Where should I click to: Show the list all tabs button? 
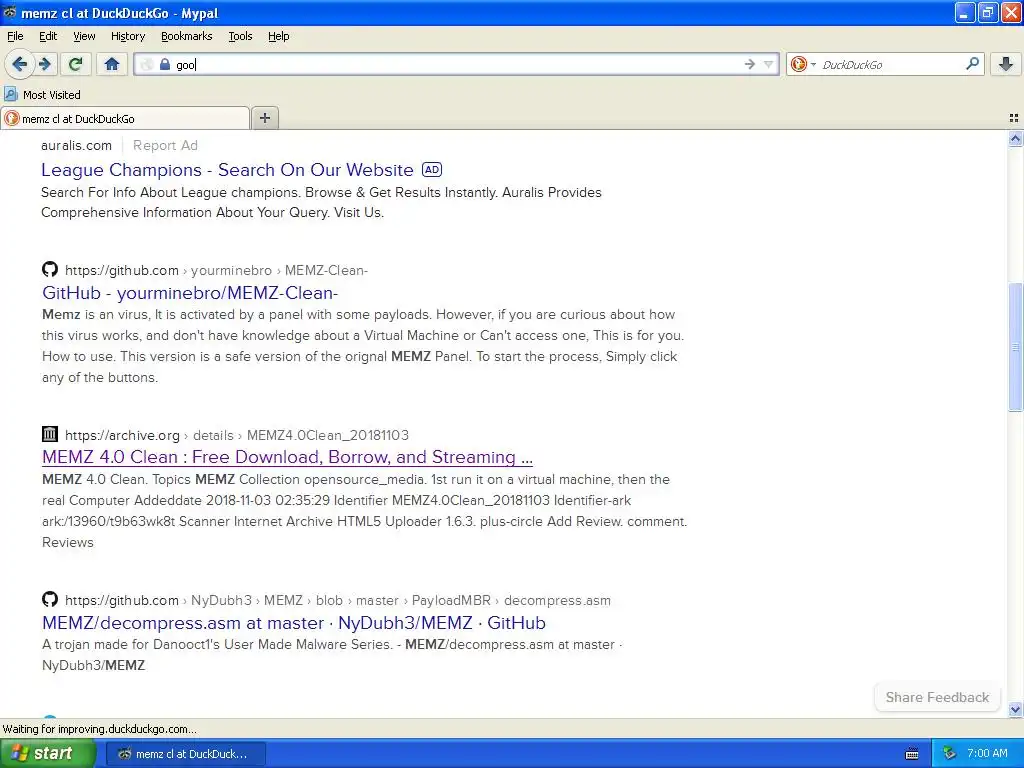1014,118
